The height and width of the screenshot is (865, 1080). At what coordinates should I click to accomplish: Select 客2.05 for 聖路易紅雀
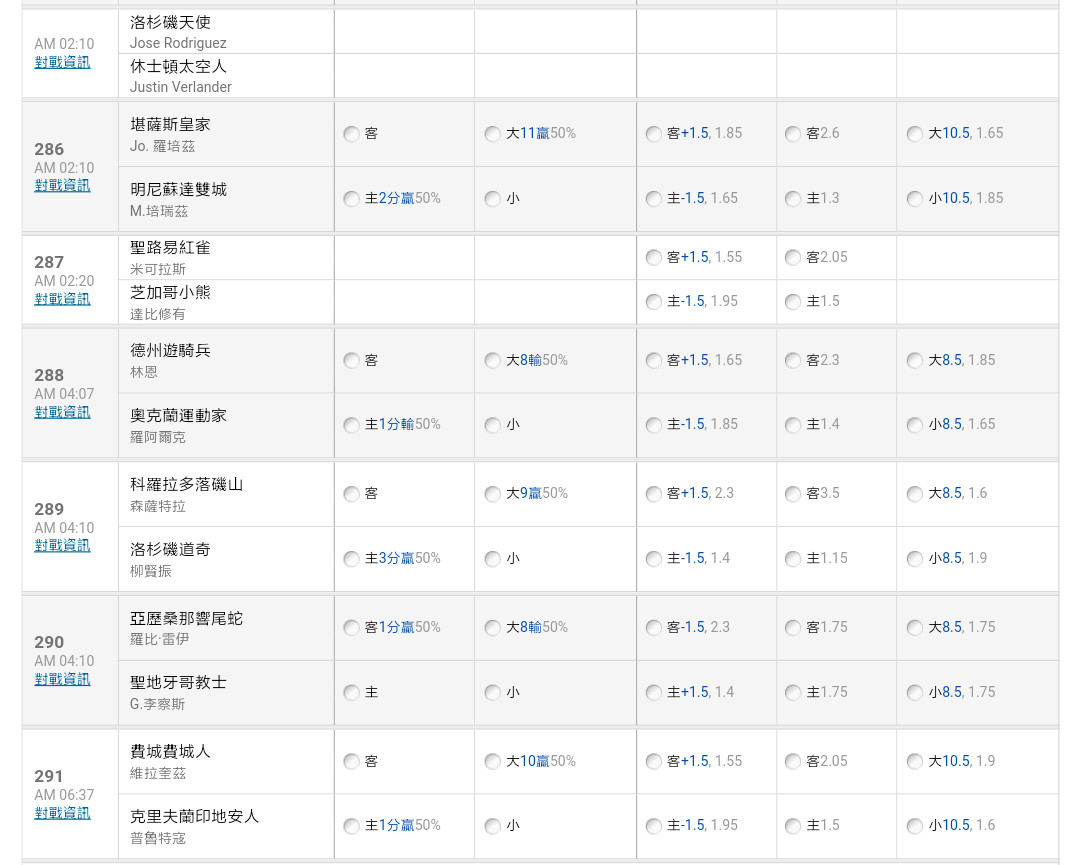[793, 258]
